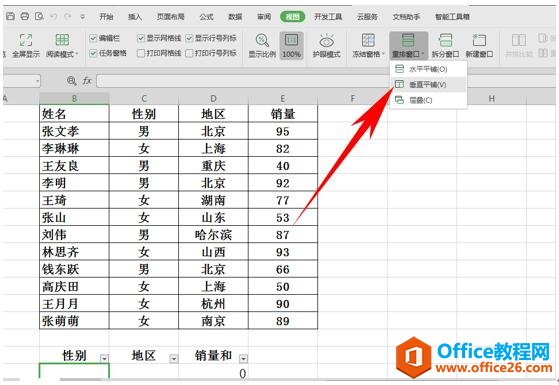Click the cell containing 杭州
The height and width of the screenshot is (385, 559).
coord(213,303)
